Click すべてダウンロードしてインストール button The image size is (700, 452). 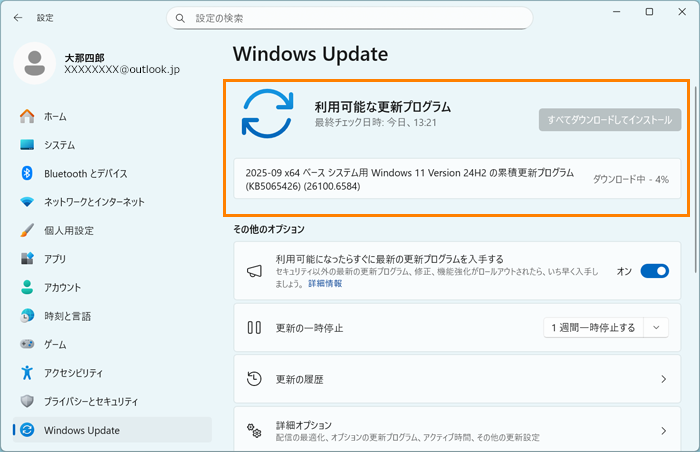tap(610, 120)
